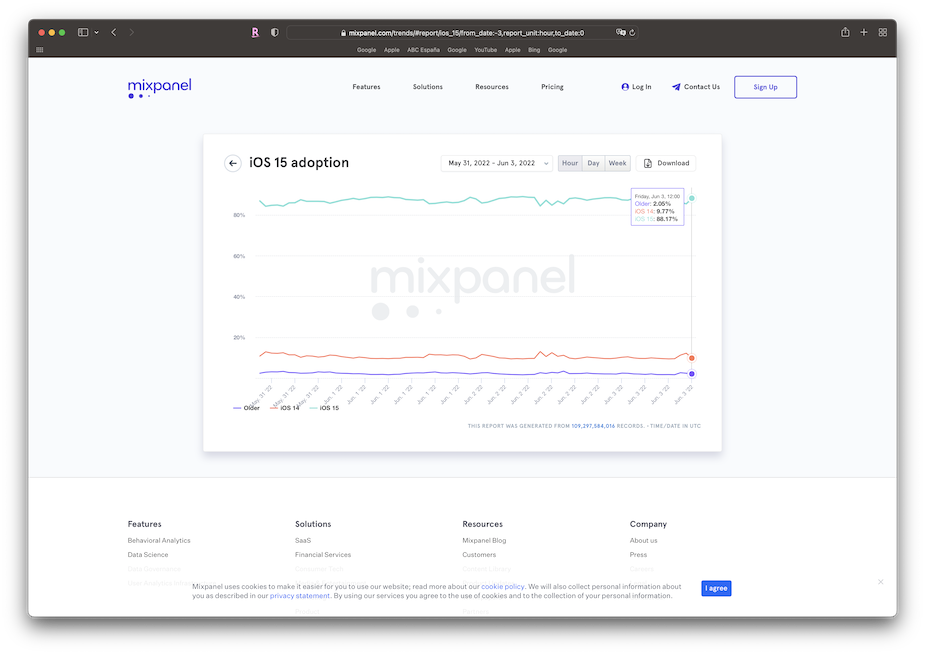Click the Older purple data point marker
The width and height of the screenshot is (925, 654).
tap(692, 374)
